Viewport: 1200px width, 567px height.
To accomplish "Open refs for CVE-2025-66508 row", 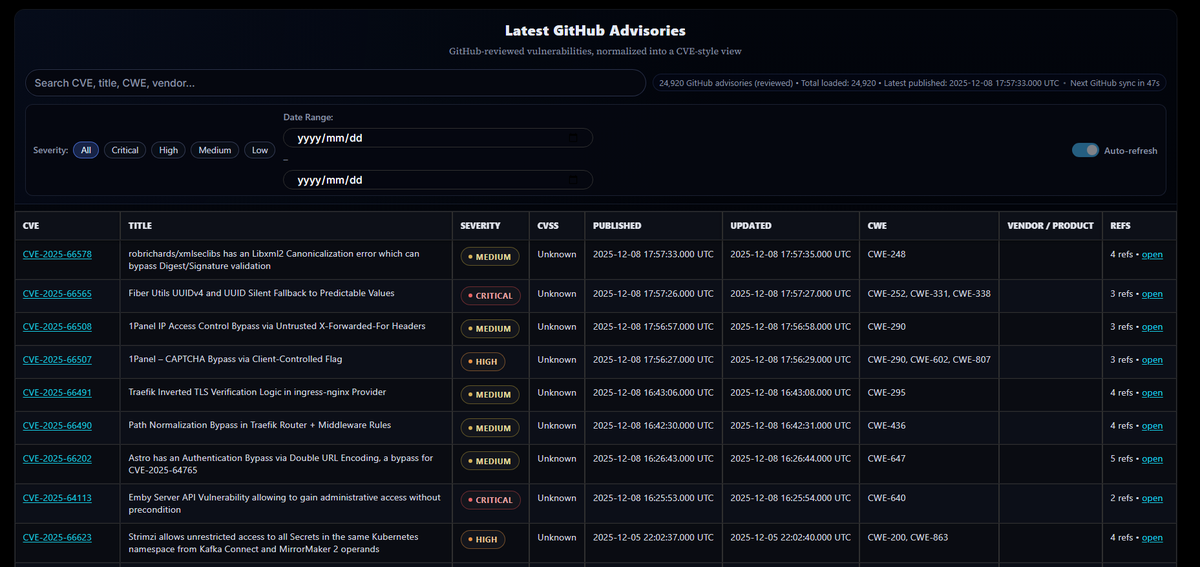I will pos(1152,327).
